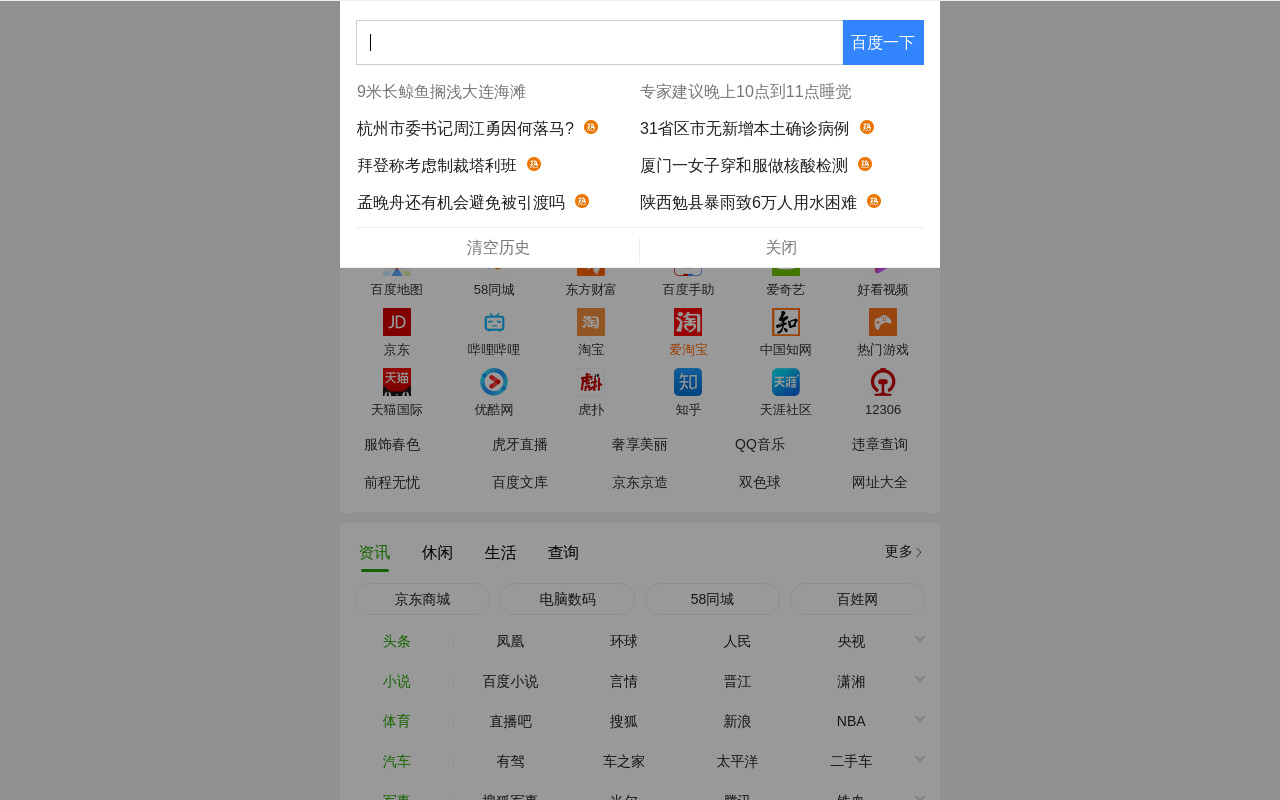1280x800 pixels.
Task: Expand the 体育 row chevron
Action: [920, 718]
